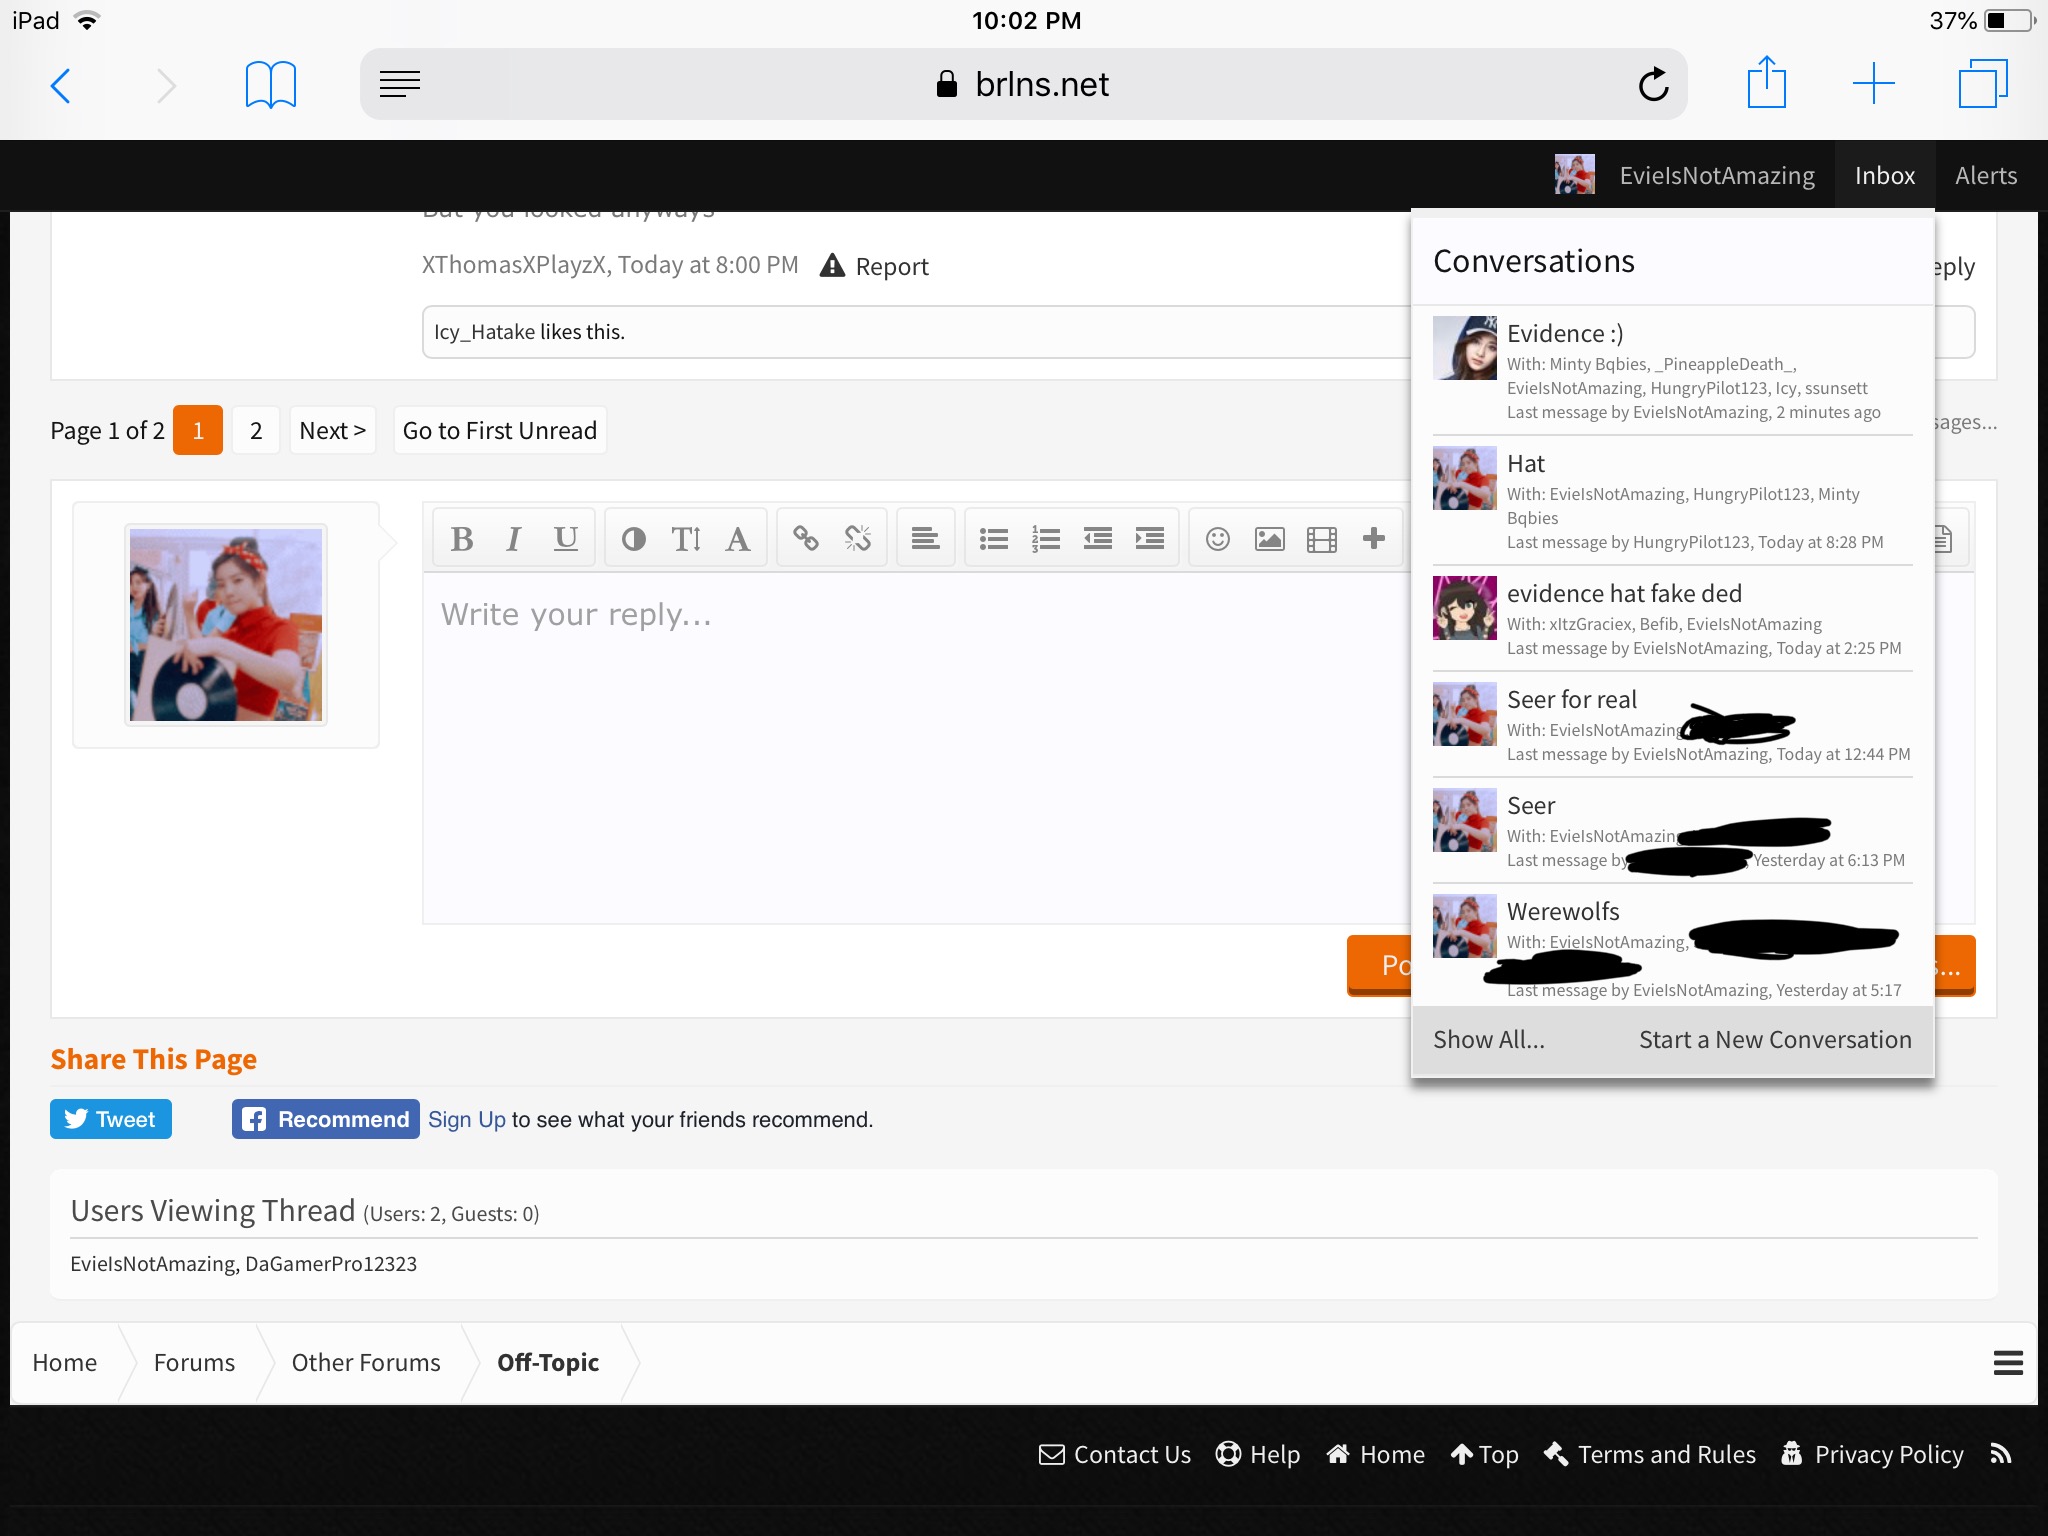This screenshot has width=2048, height=1536.
Task: Reload the page with refresh icon
Action: pyautogui.click(x=1653, y=85)
